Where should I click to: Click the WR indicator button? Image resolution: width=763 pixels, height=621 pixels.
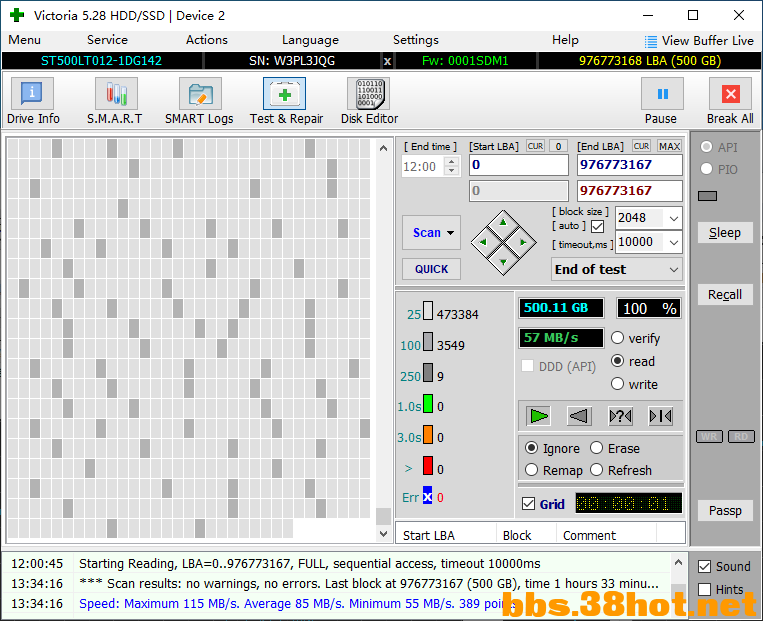click(709, 437)
